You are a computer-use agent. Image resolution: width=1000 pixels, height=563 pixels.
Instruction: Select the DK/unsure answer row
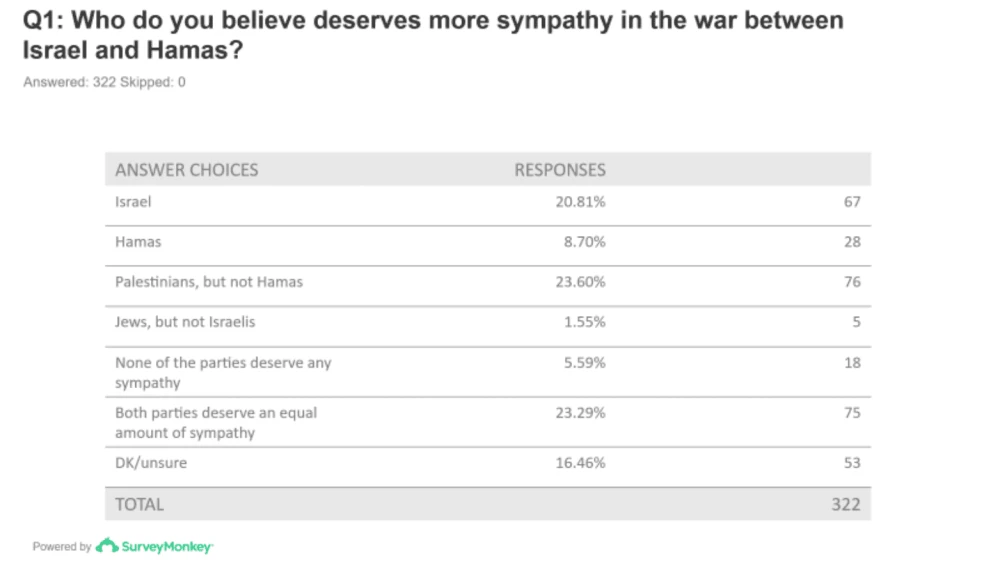(151, 463)
